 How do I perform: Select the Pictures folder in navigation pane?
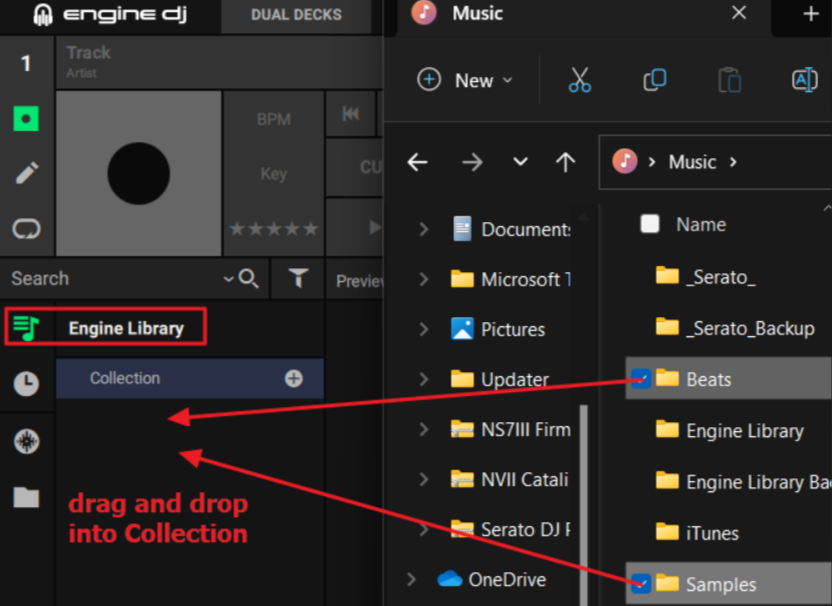(x=497, y=329)
